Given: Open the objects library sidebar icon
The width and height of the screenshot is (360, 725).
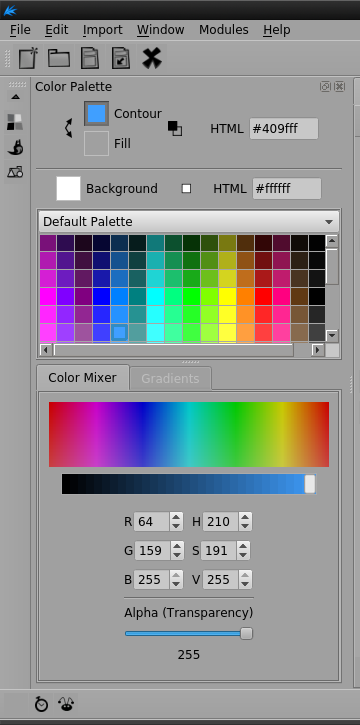Looking at the screenshot, I should point(15,172).
